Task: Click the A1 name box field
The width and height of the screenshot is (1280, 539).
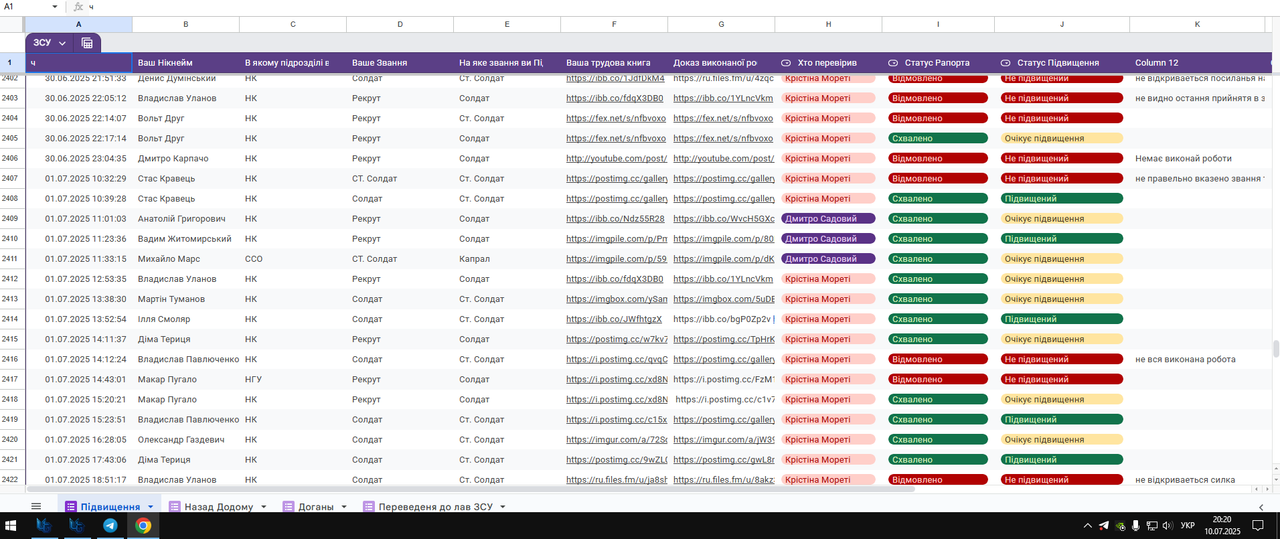Action: coord(25,6)
